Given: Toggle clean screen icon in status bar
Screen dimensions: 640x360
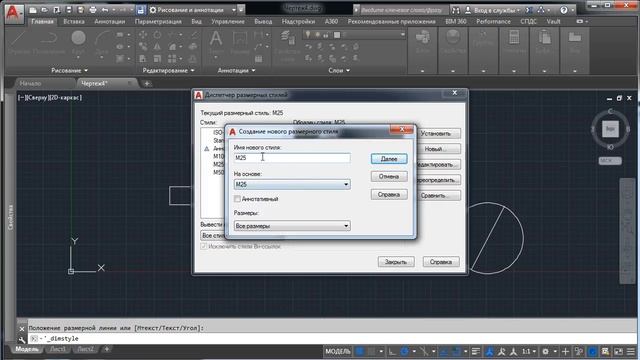Looking at the screenshot, I should (619, 351).
